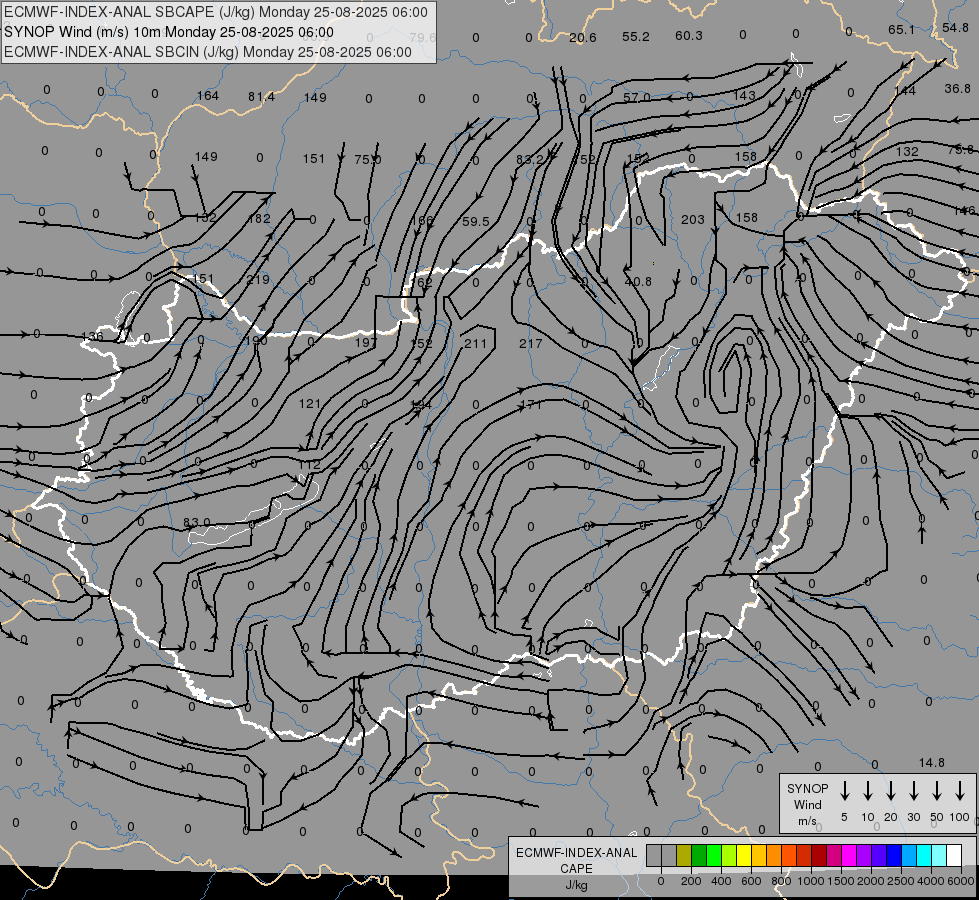Viewport: 979px width, 900px height.
Task: Pick the magenta swatch in the CAPE legend
Action: [849, 855]
